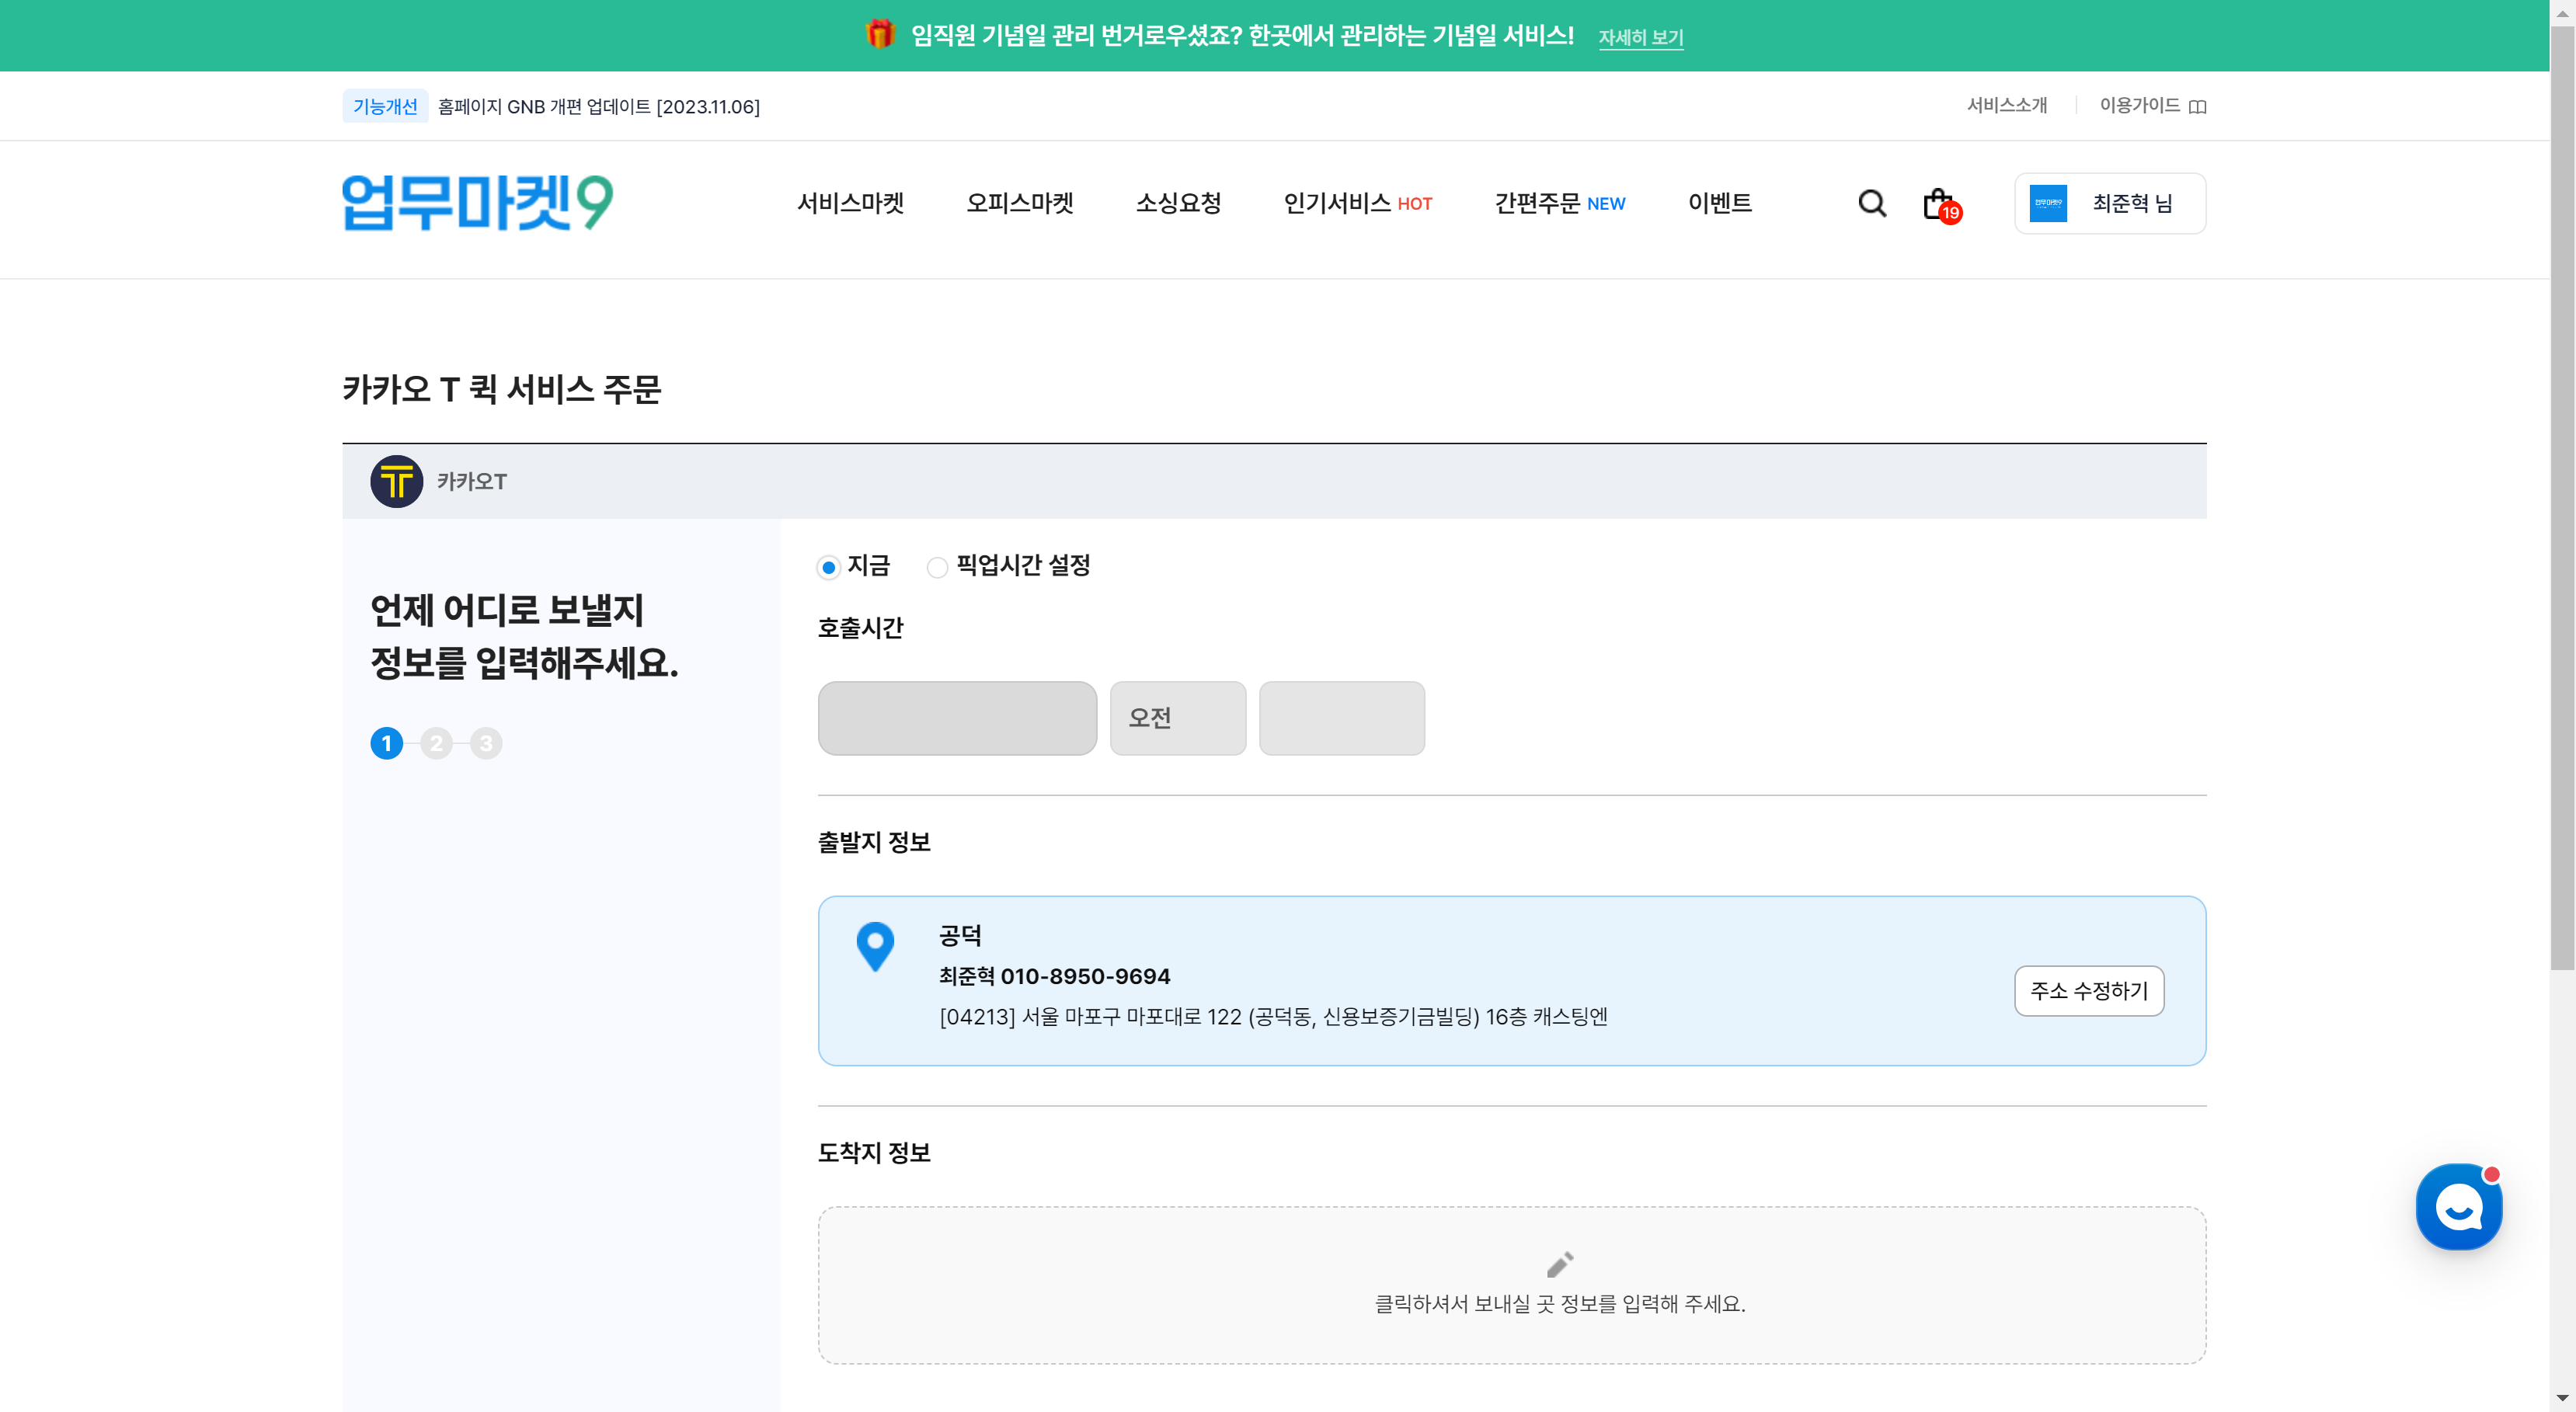Open the 이벤트 menu
Image resolution: width=2576 pixels, height=1412 pixels.
1720,203
